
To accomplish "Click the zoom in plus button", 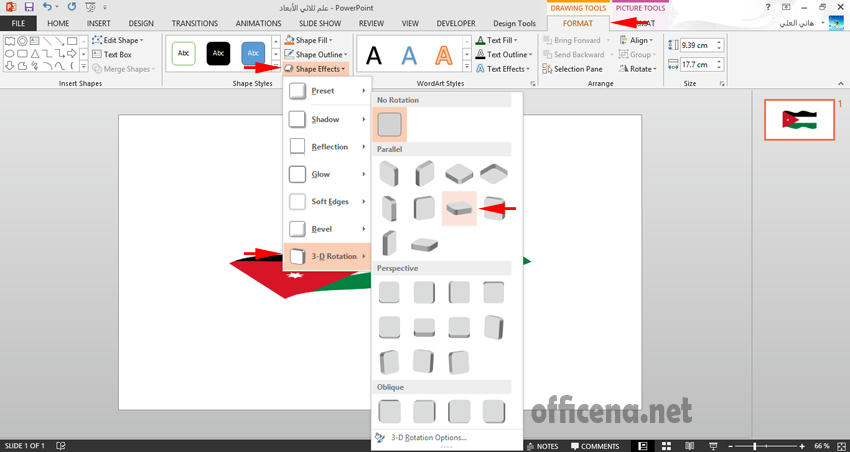I will coord(802,446).
